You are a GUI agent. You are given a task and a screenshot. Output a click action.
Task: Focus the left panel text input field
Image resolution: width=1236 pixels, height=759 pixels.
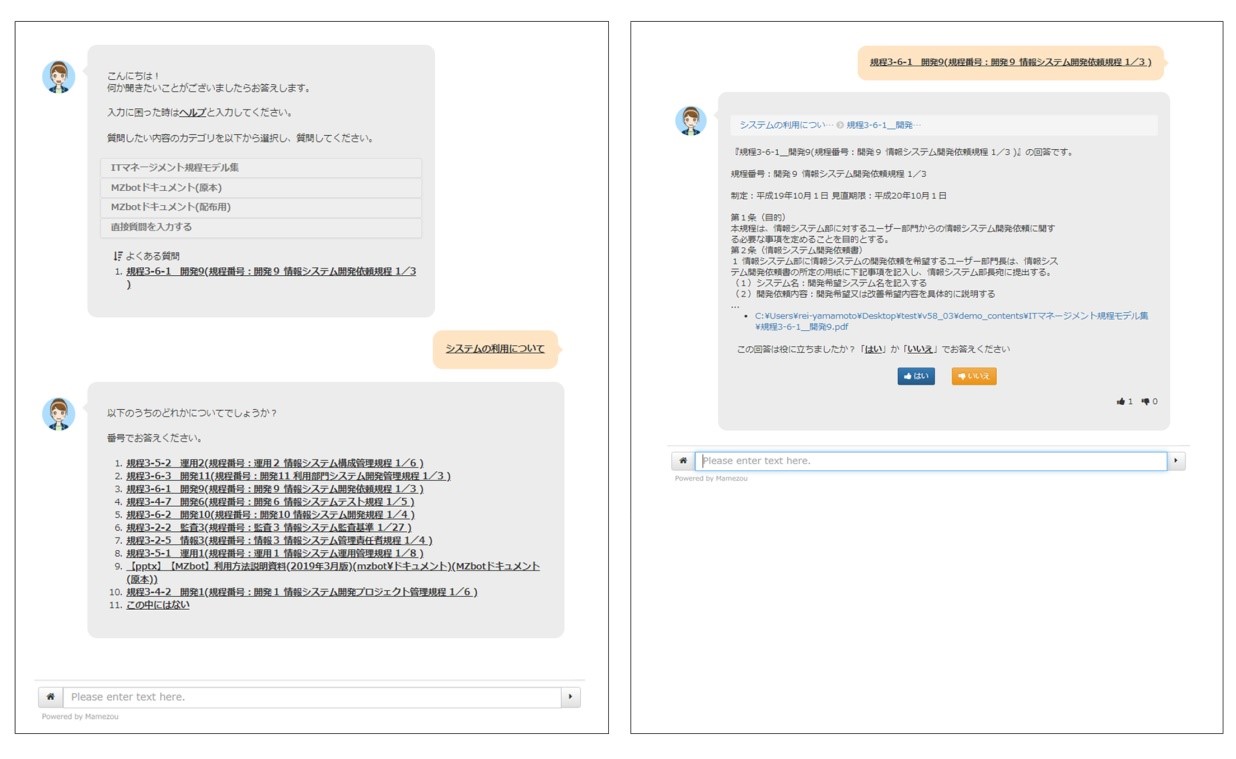pyautogui.click(x=311, y=697)
